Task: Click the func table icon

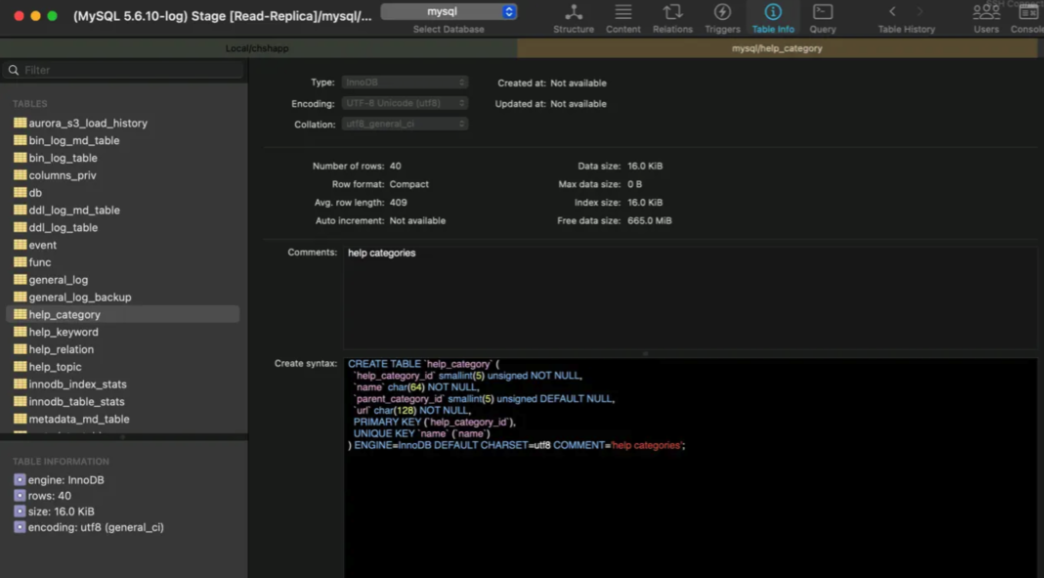Action: click(20, 262)
